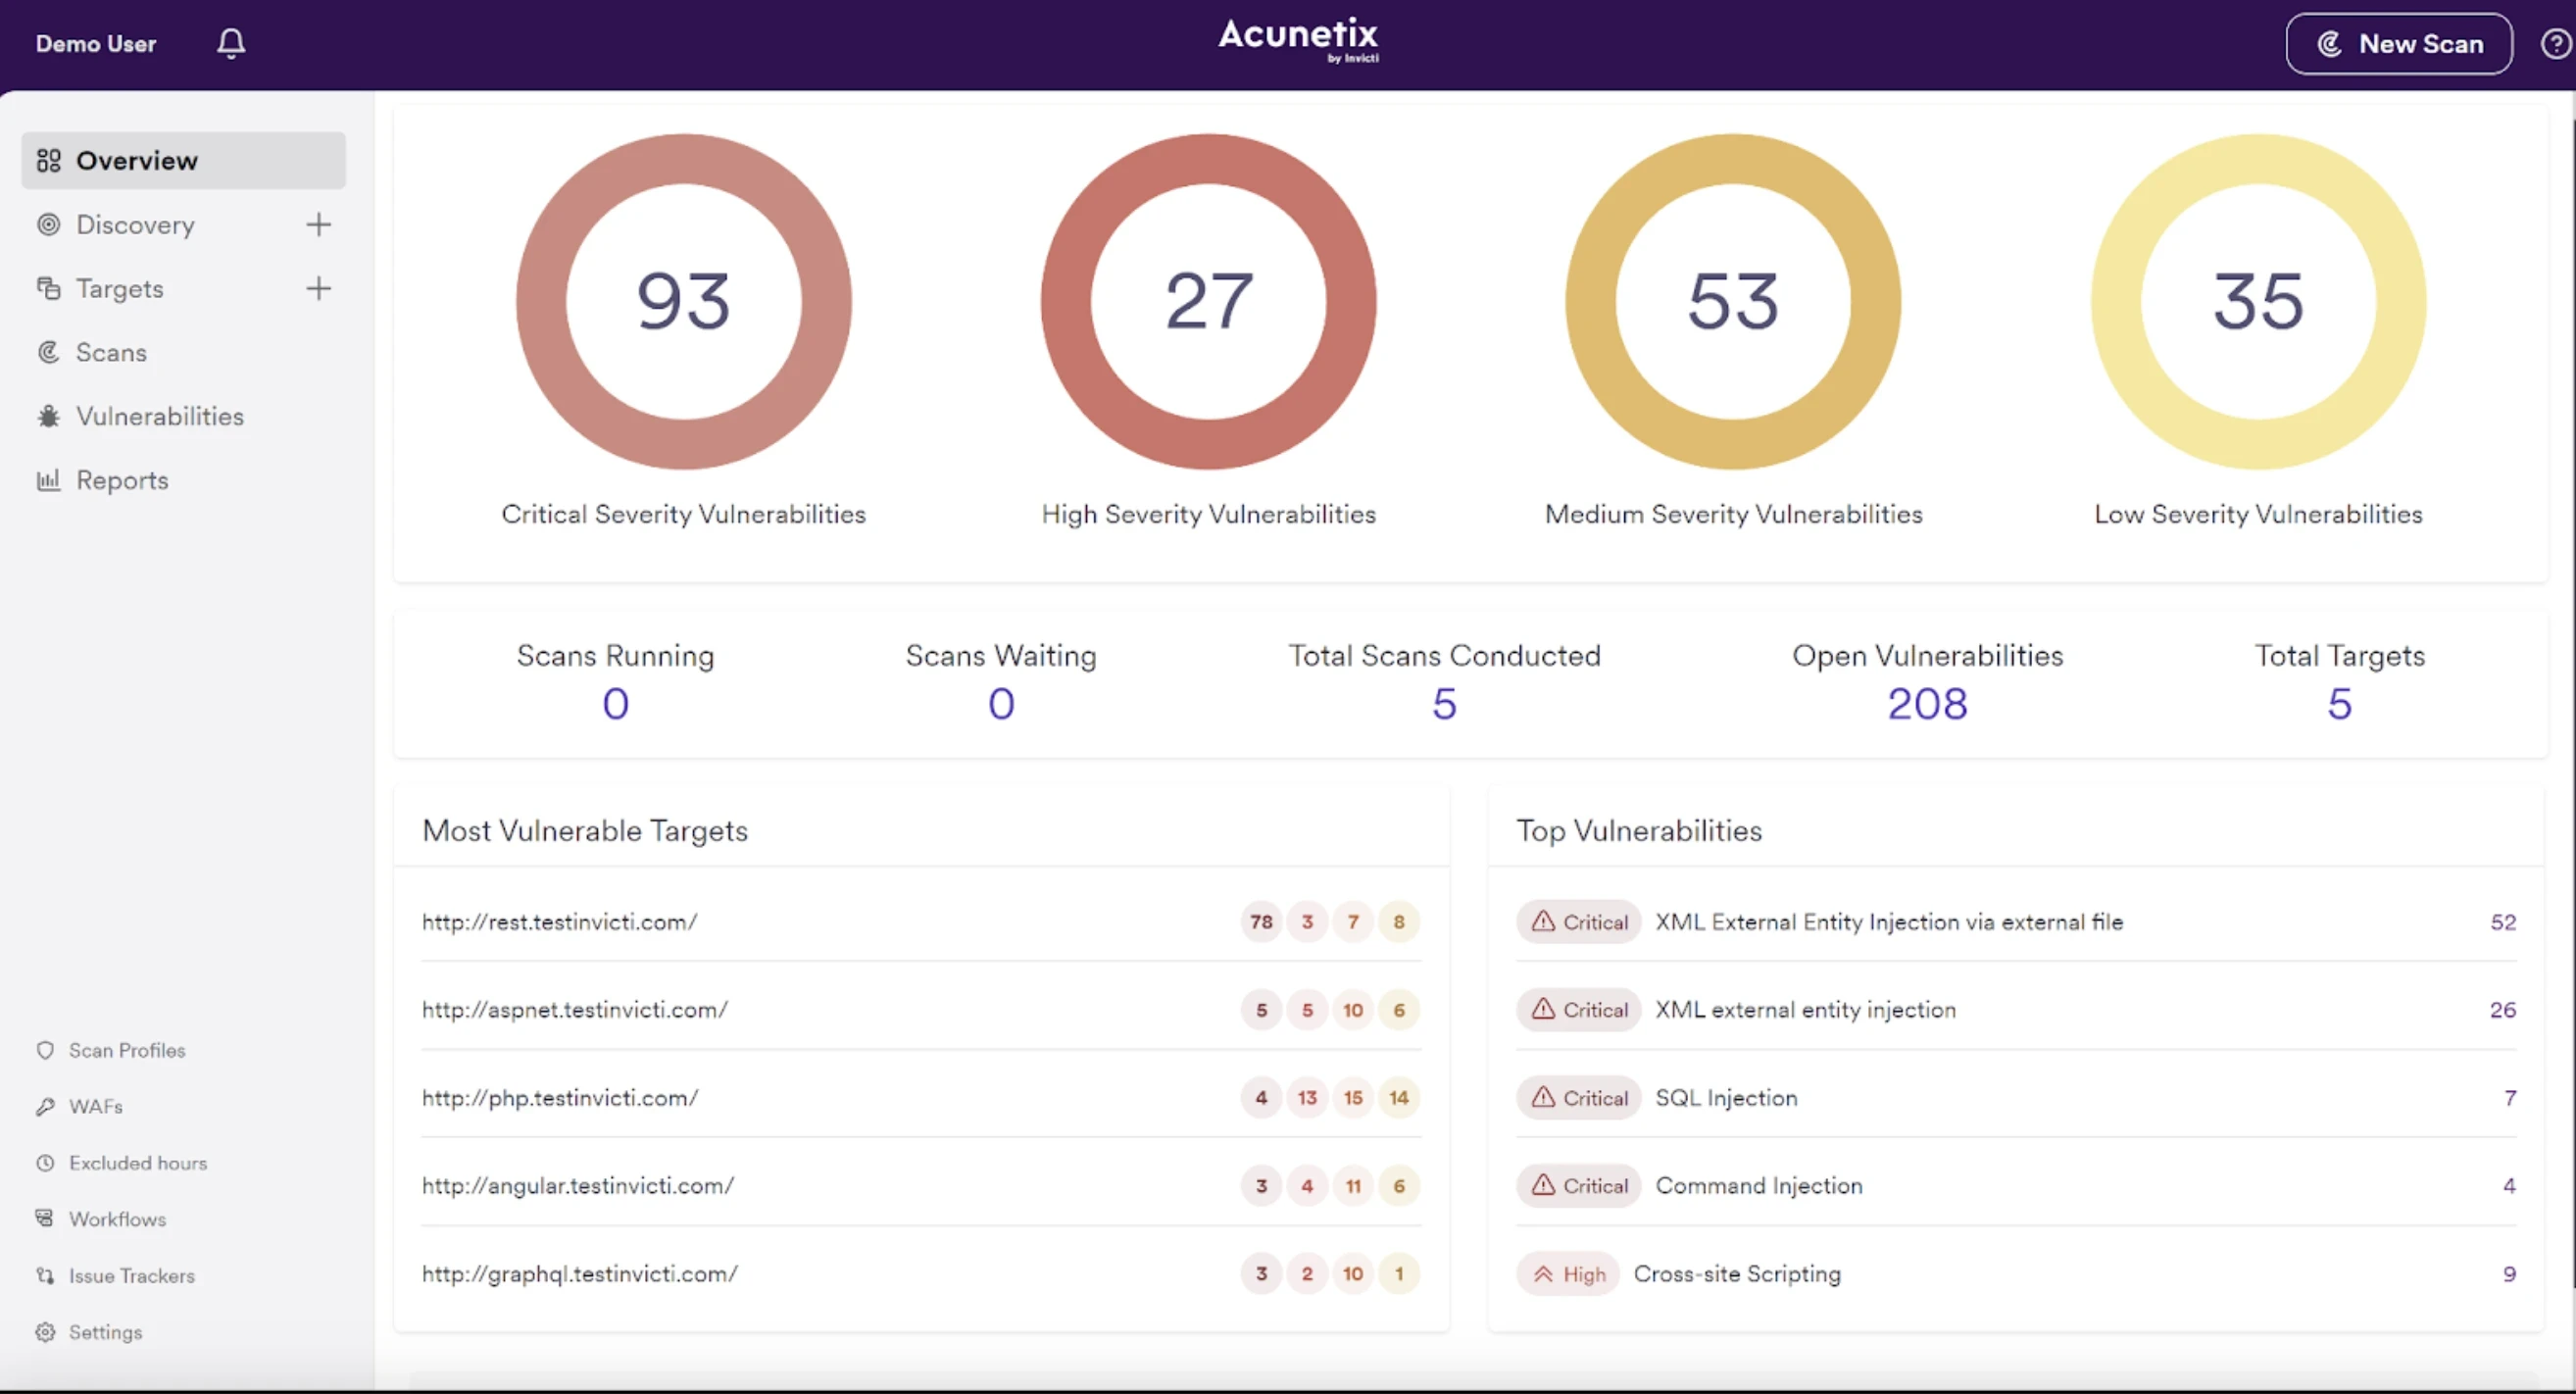
Task: Toggle Workflows section in sidebar
Action: coord(117,1219)
